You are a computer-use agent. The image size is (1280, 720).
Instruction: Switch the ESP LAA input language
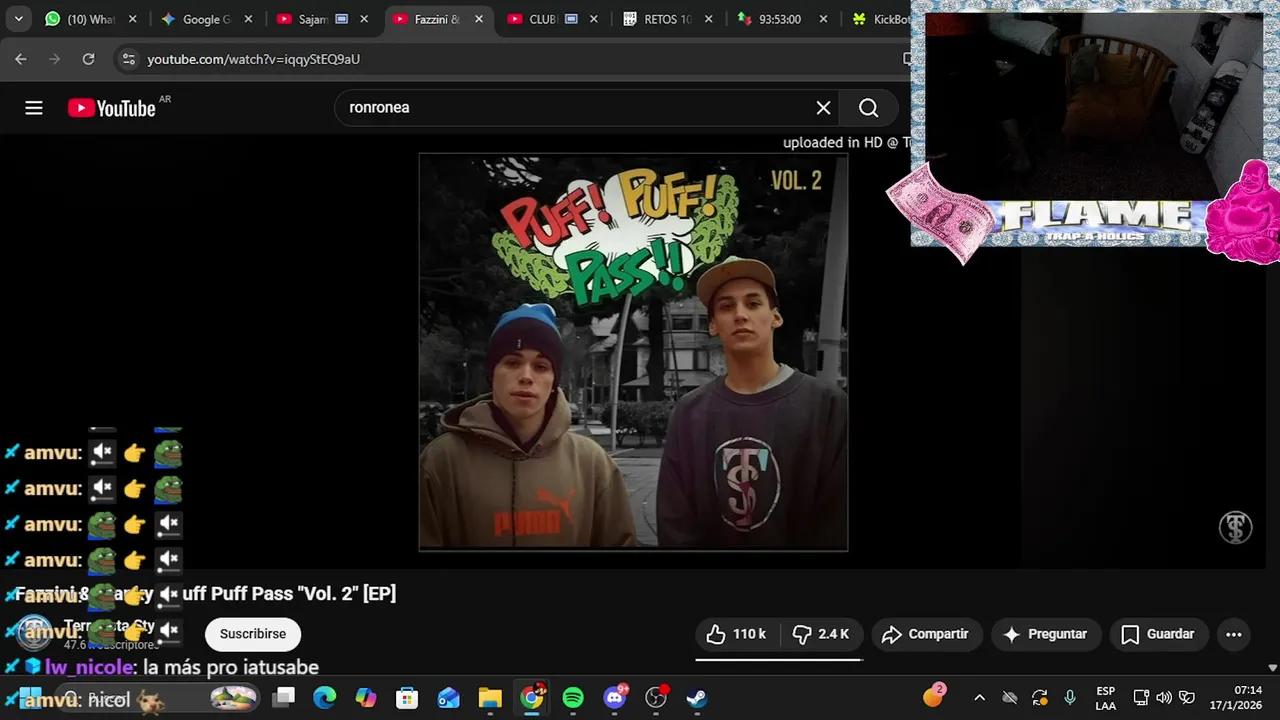(1105, 698)
